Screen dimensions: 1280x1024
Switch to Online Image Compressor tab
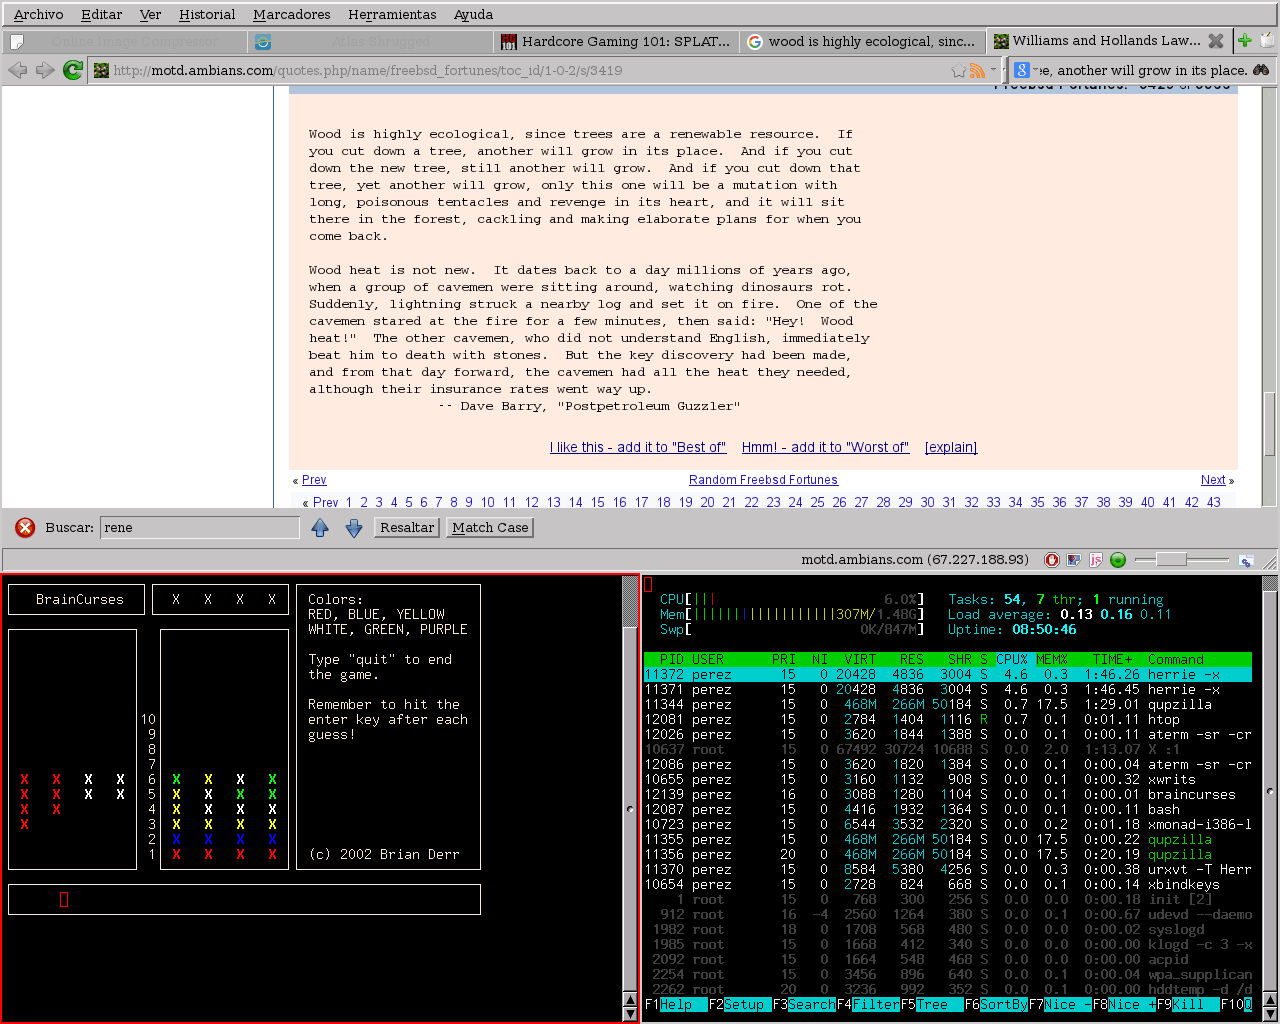tap(125, 41)
